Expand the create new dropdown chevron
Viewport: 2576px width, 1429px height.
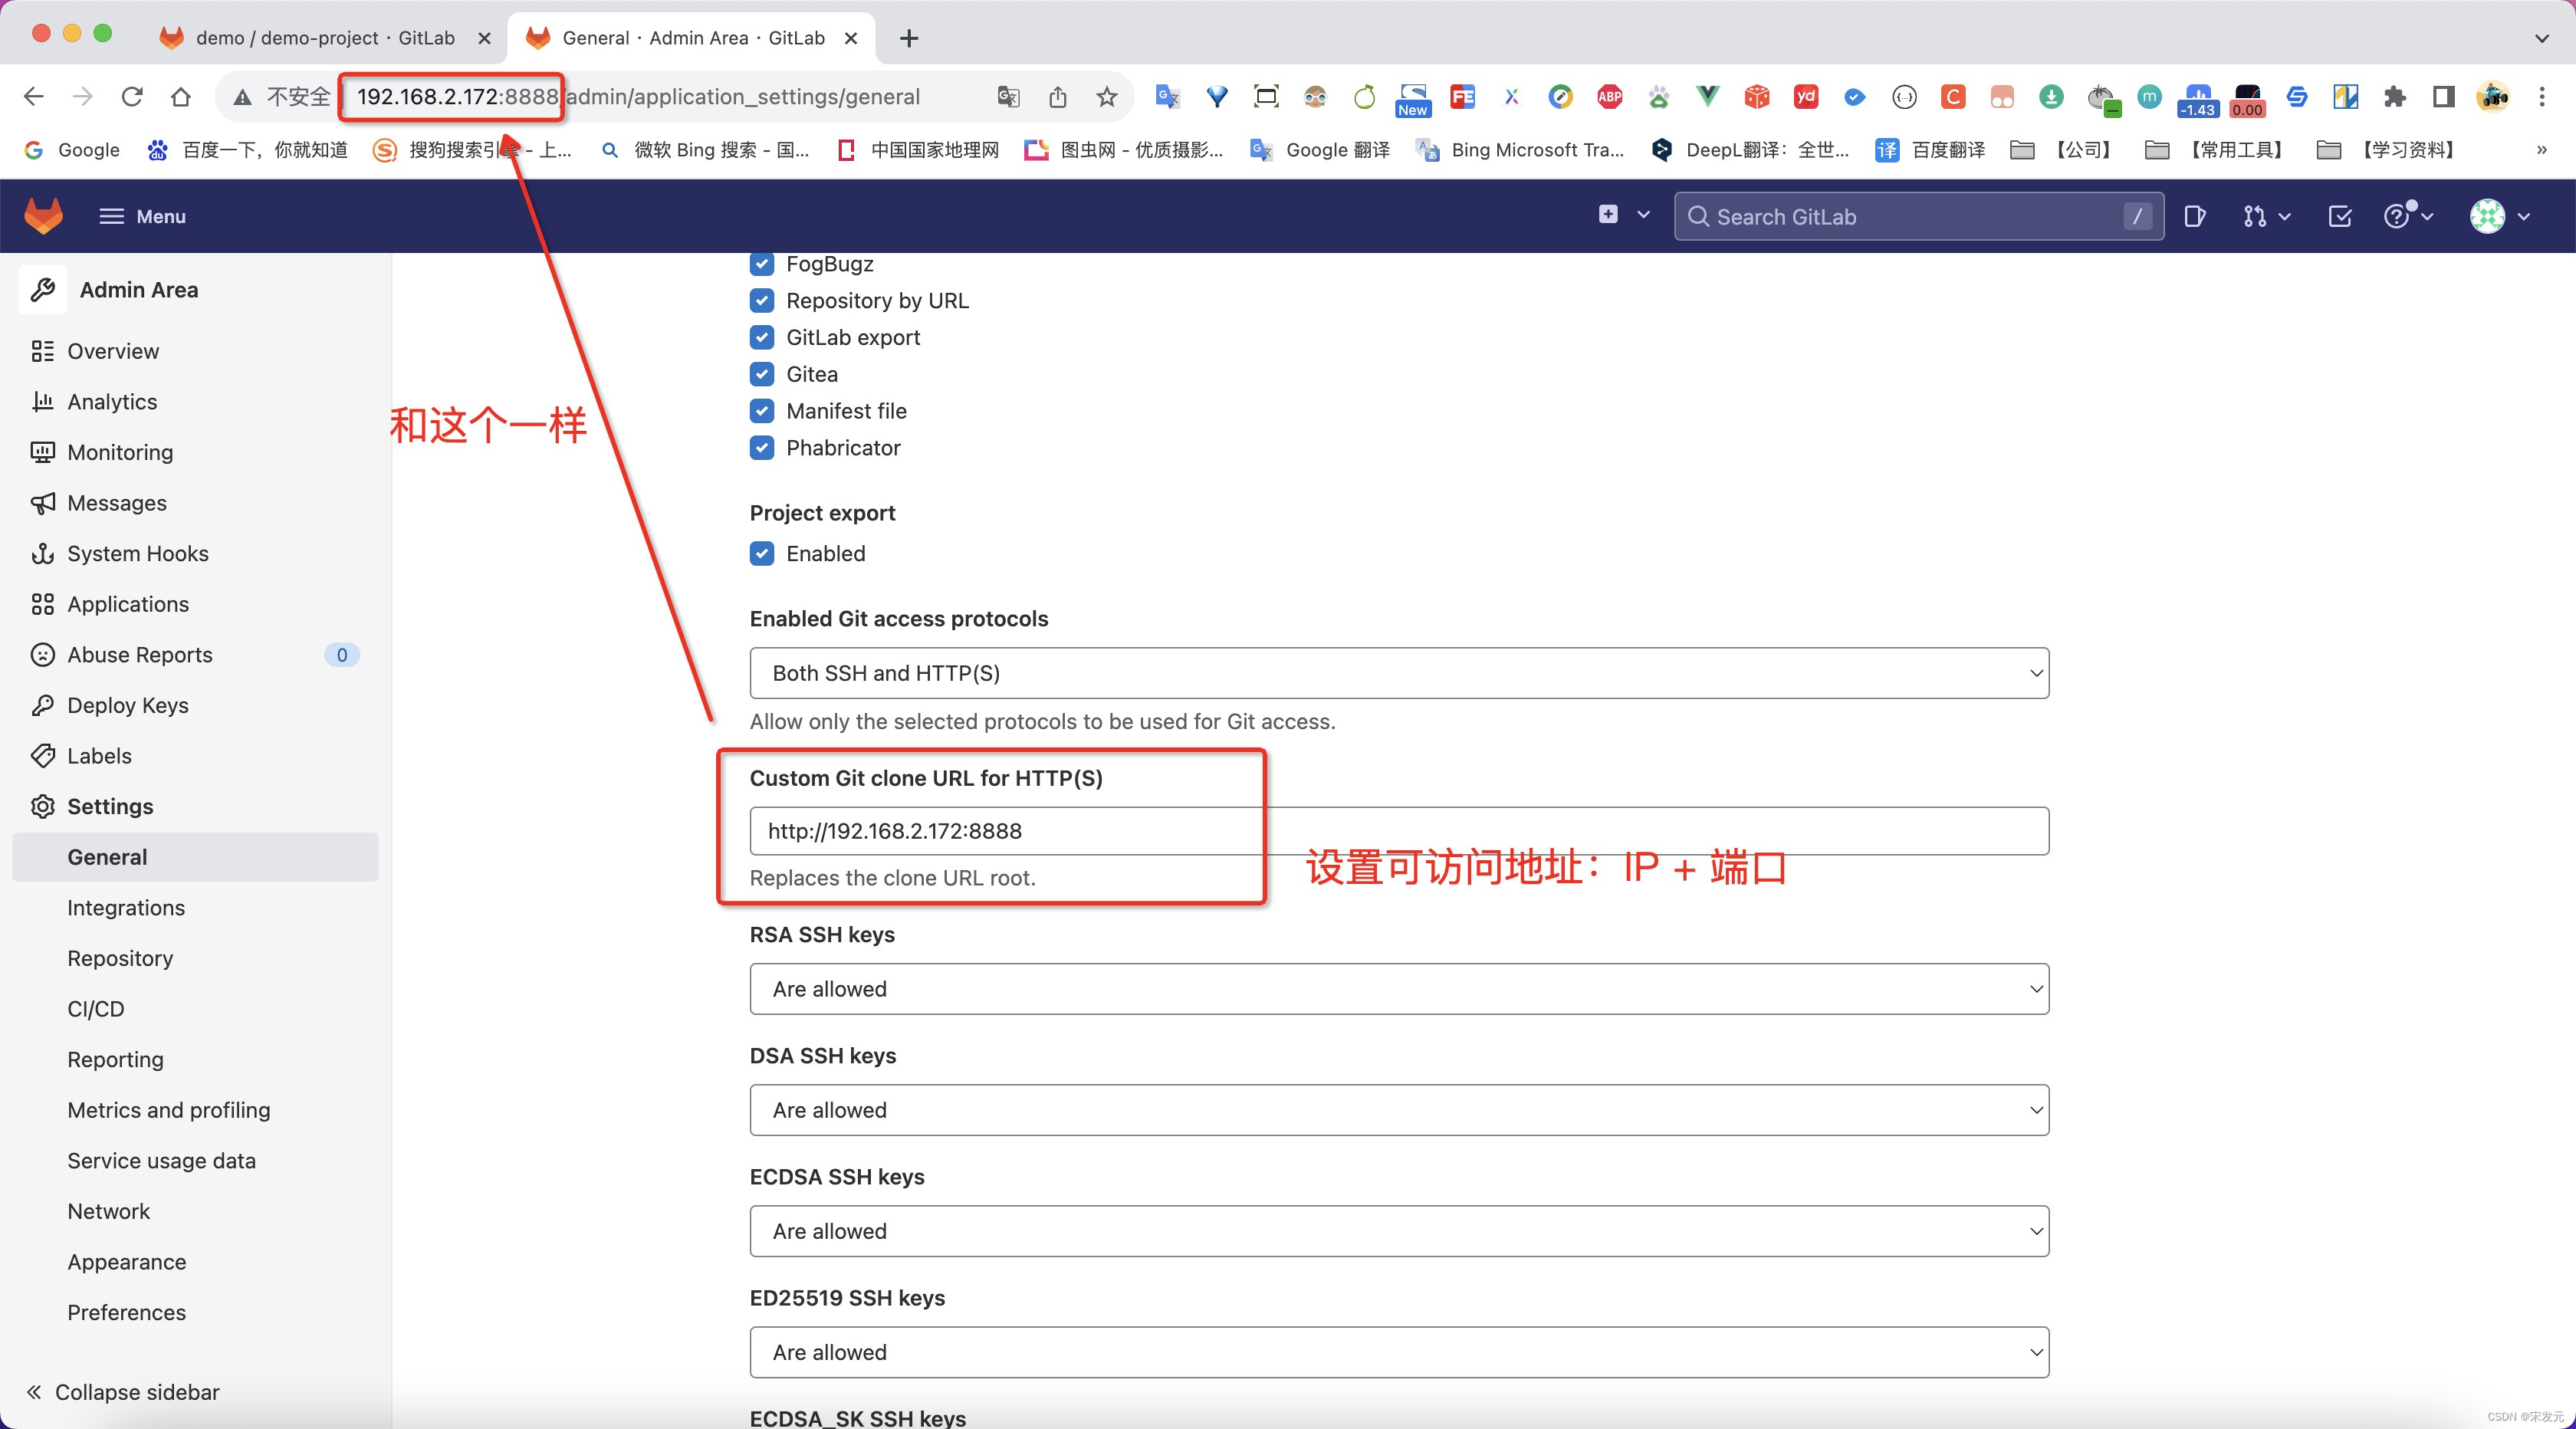(1643, 215)
